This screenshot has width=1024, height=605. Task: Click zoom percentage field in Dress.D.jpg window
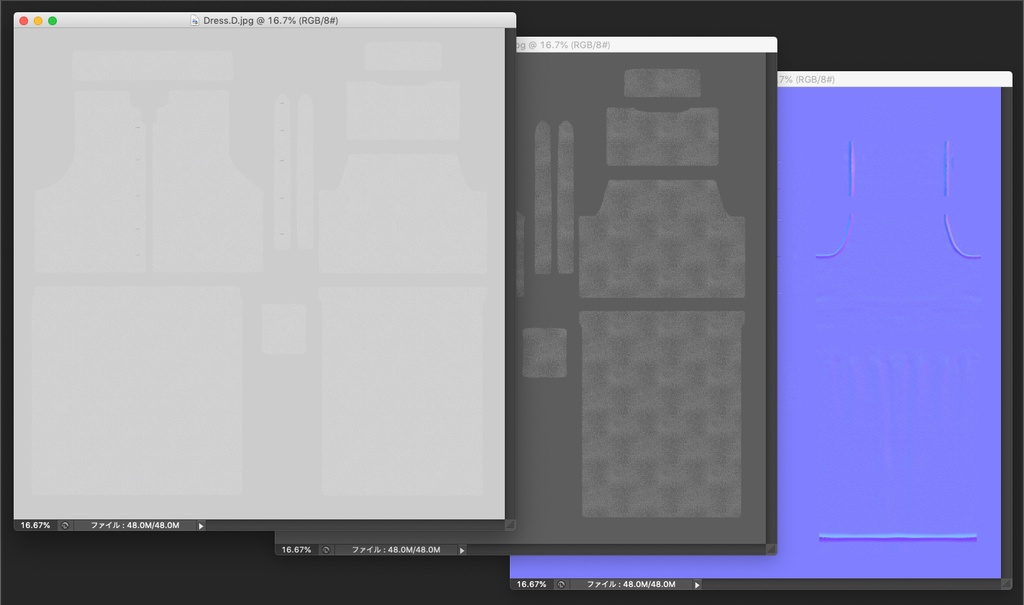pos(35,525)
